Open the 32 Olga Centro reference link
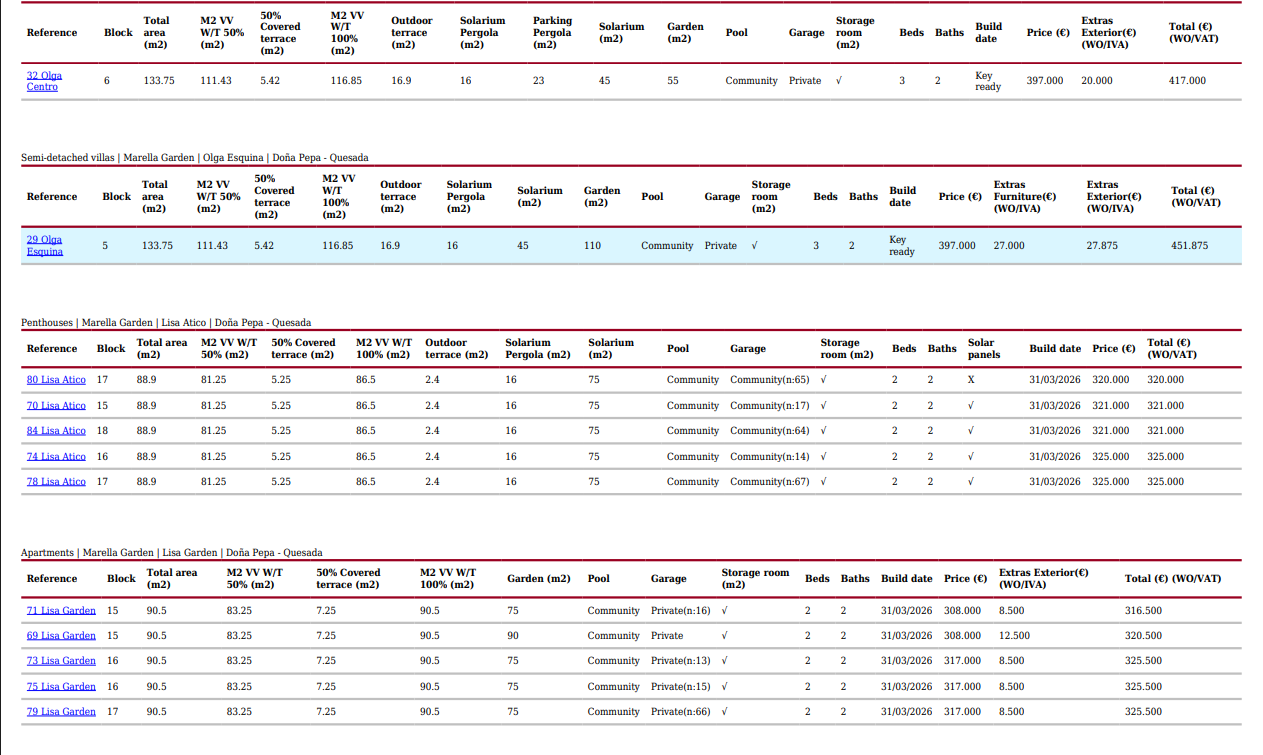This screenshot has width=1263, height=755. pyautogui.click(x=43, y=81)
